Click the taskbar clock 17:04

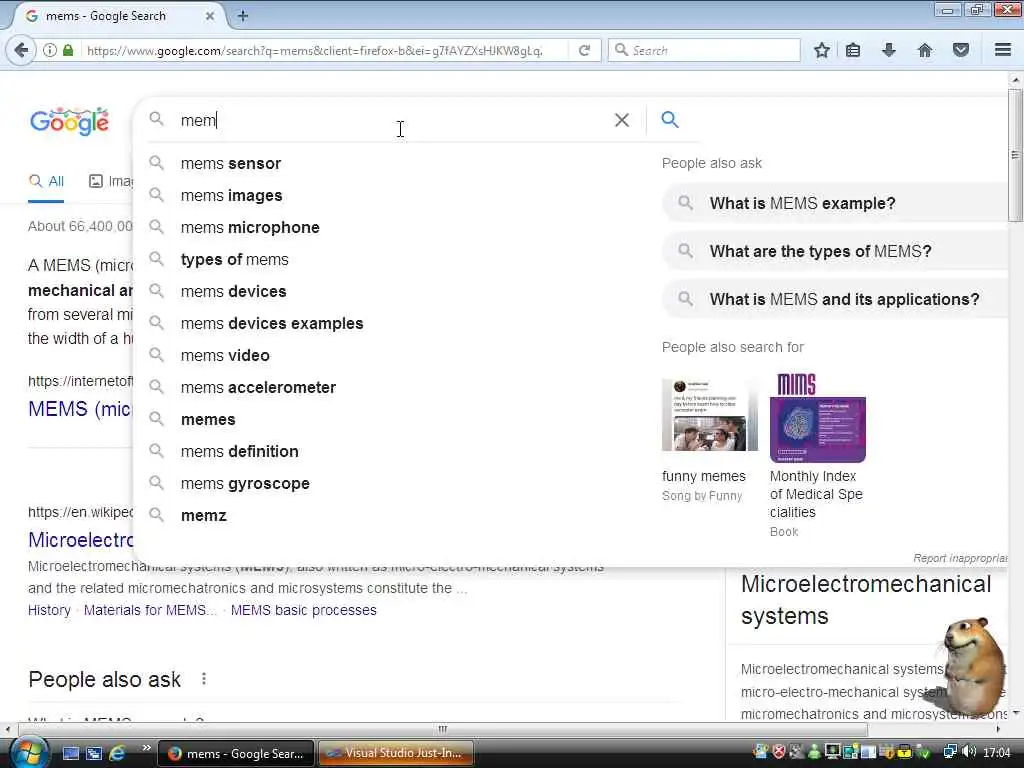997,753
